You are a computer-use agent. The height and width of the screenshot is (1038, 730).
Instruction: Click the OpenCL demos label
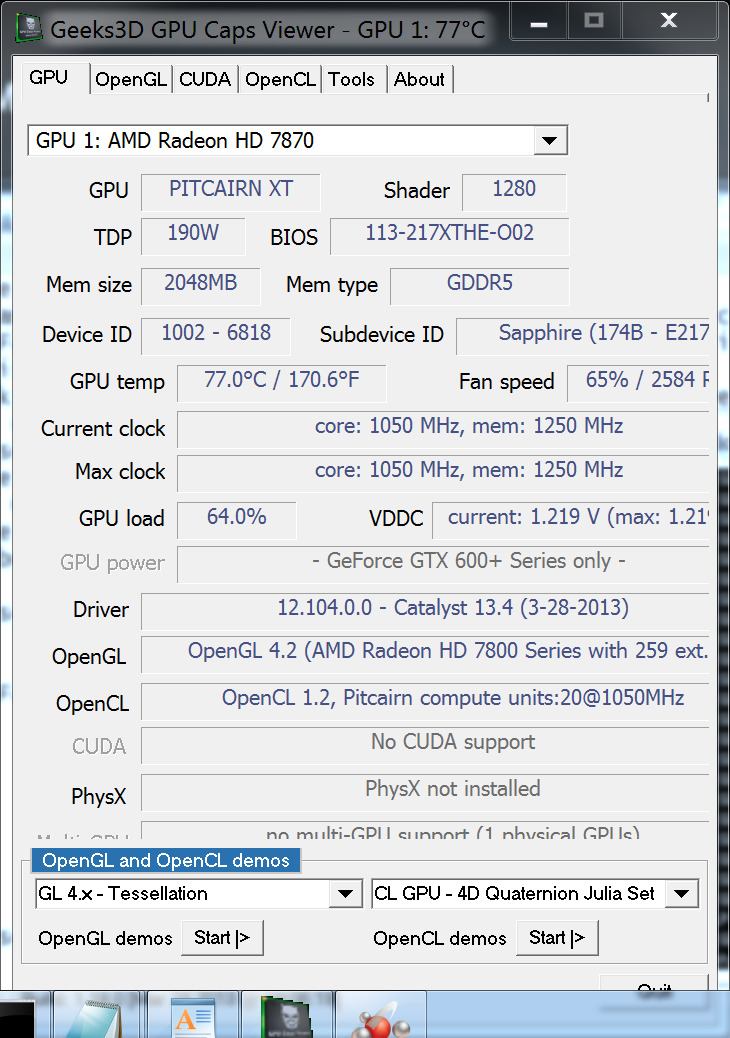[439, 939]
